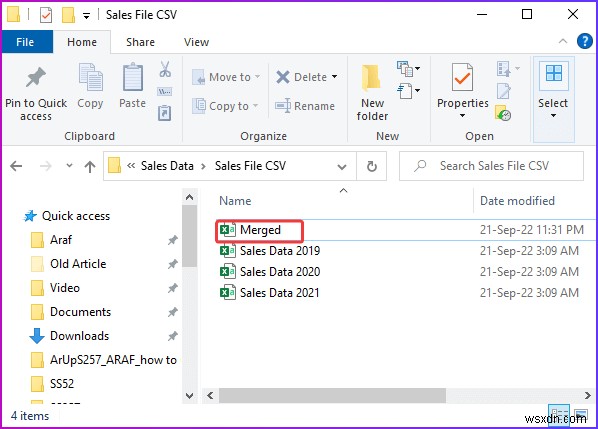Open the Documents quick access folder
598x429 pixels.
point(71,312)
